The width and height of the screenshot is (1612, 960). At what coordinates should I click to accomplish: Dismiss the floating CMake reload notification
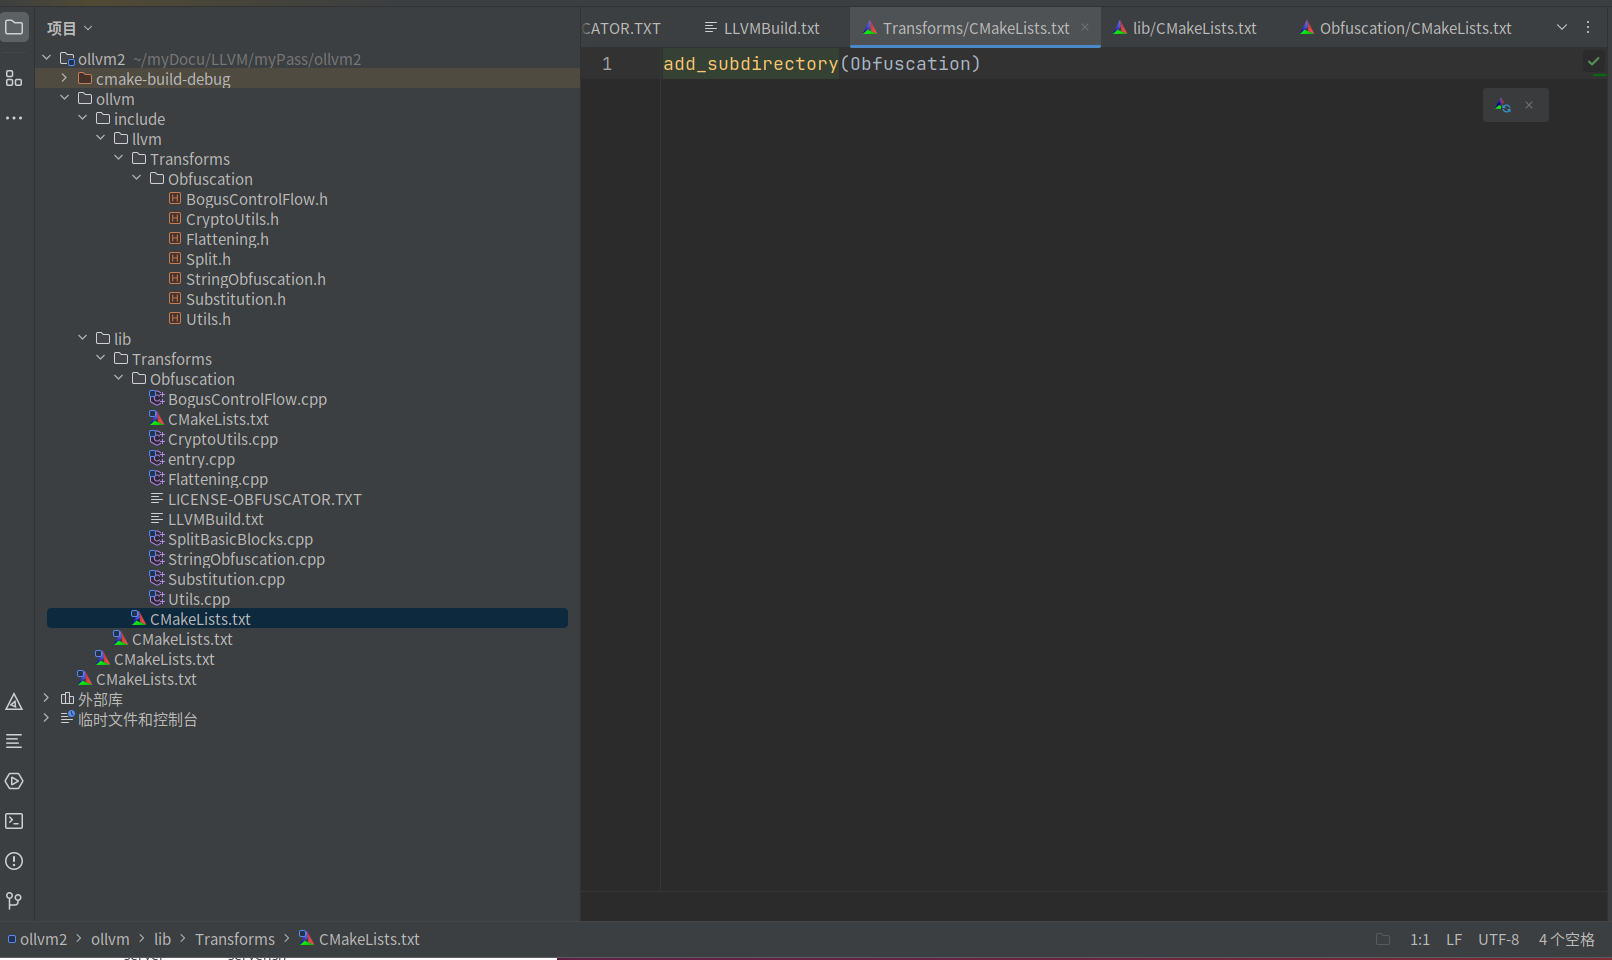[1529, 105]
